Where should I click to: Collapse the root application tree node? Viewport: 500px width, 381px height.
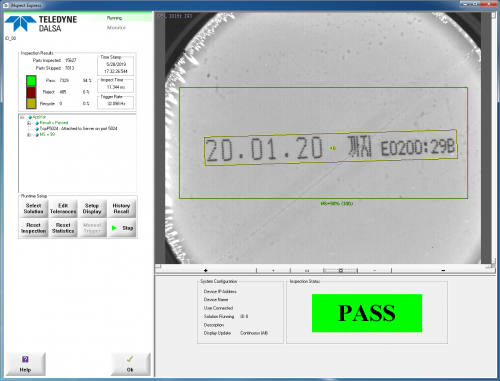point(22,117)
